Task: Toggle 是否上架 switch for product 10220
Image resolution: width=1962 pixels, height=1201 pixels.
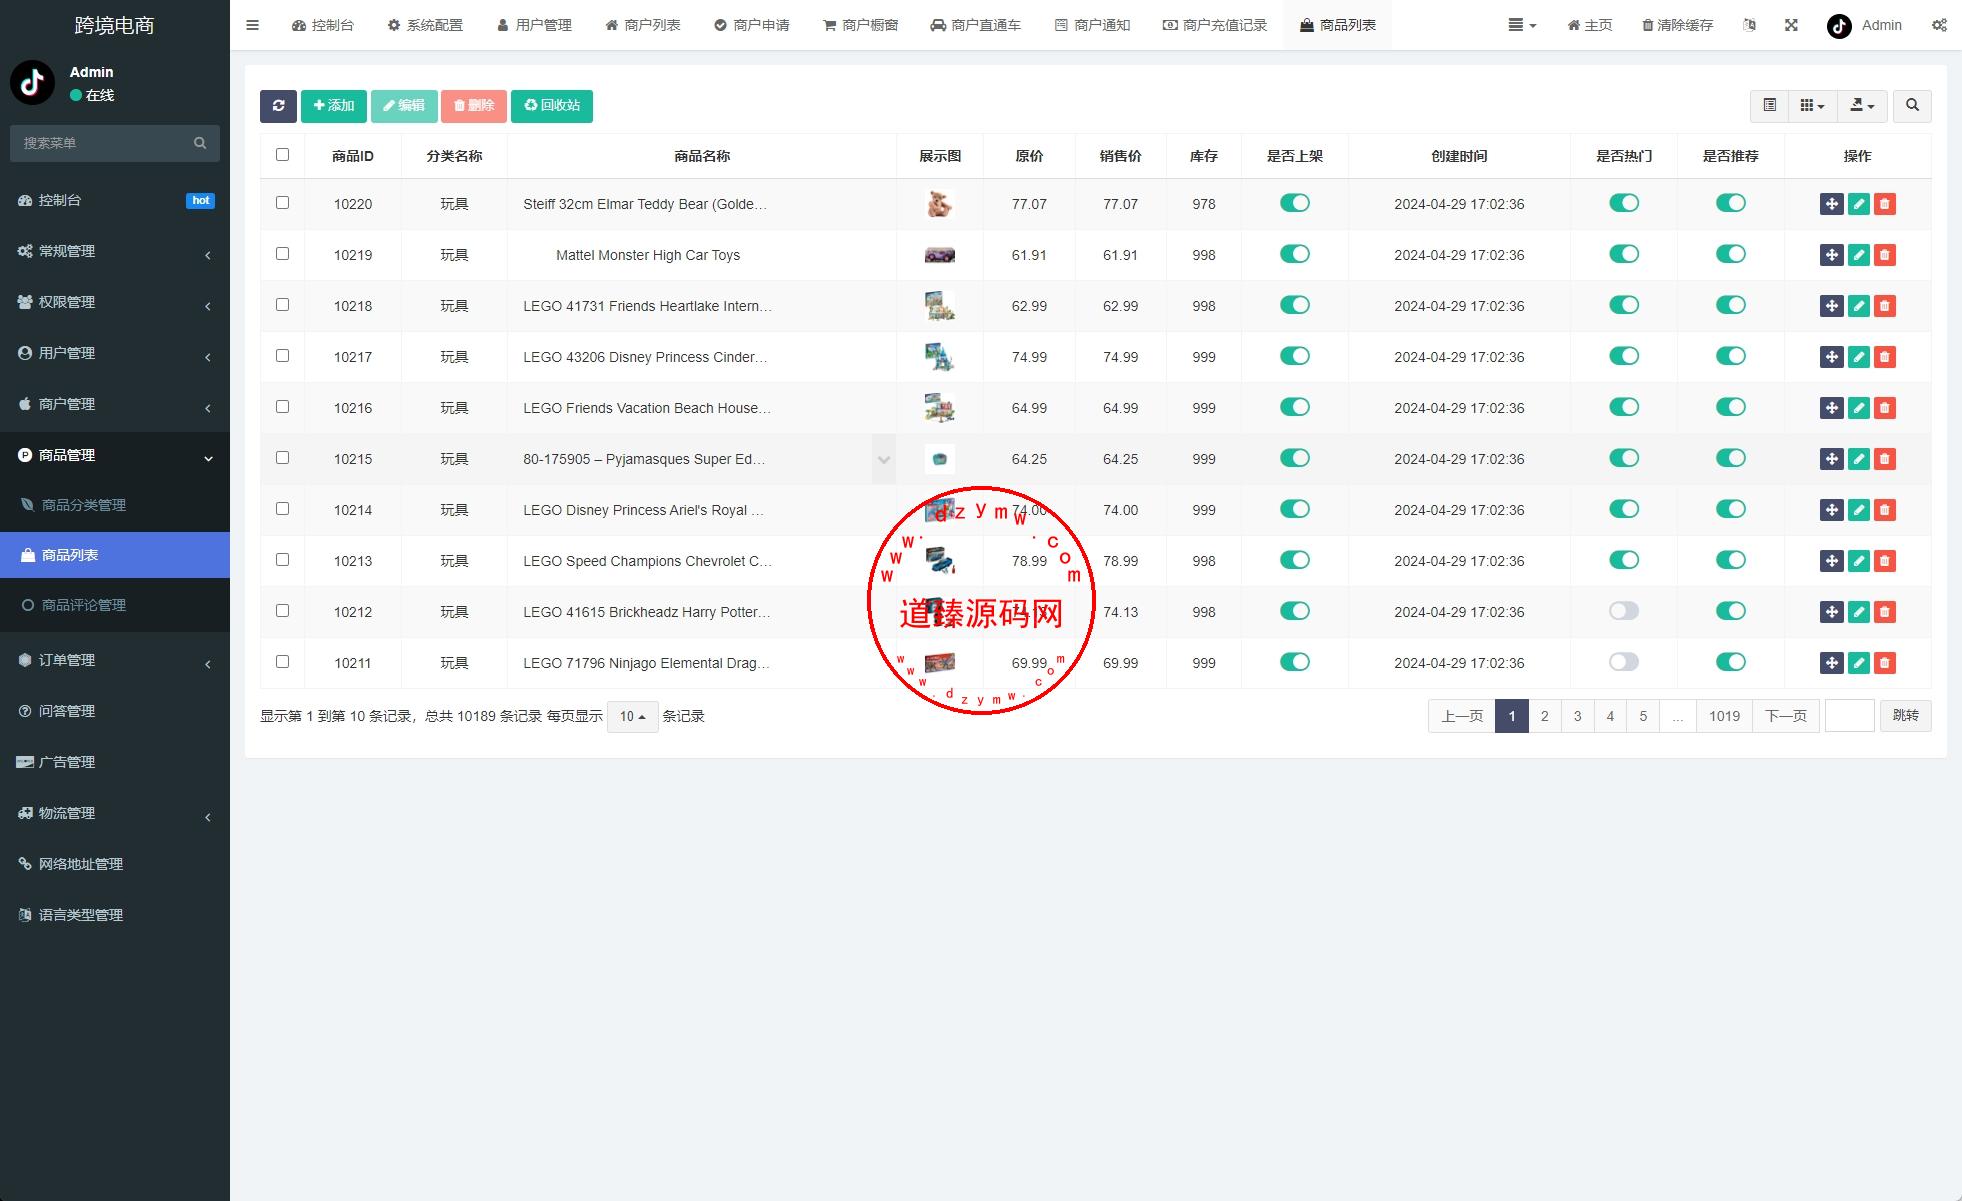Action: pos(1294,203)
